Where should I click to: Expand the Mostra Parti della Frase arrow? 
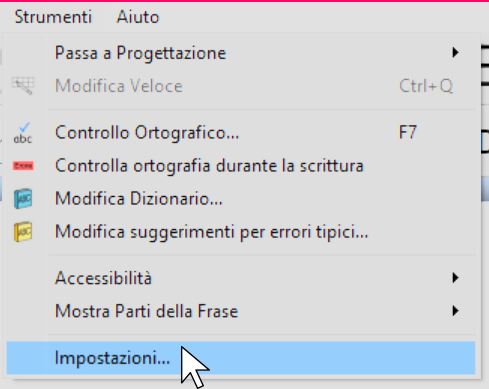[455, 311]
